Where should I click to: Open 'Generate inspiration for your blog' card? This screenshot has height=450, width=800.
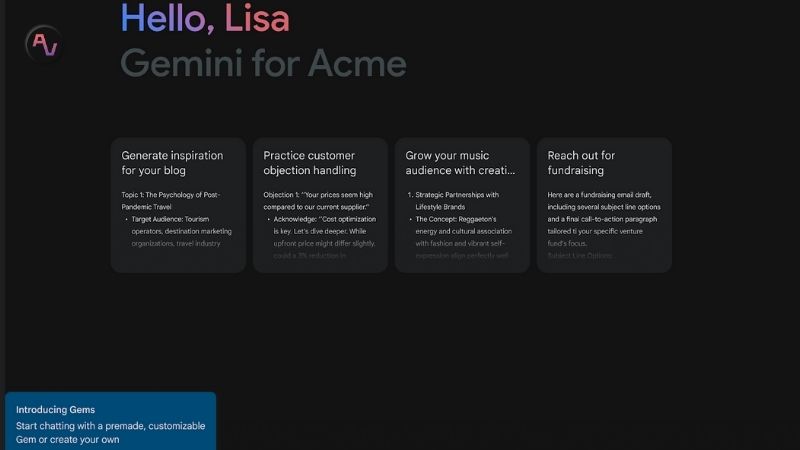pyautogui.click(x=178, y=205)
